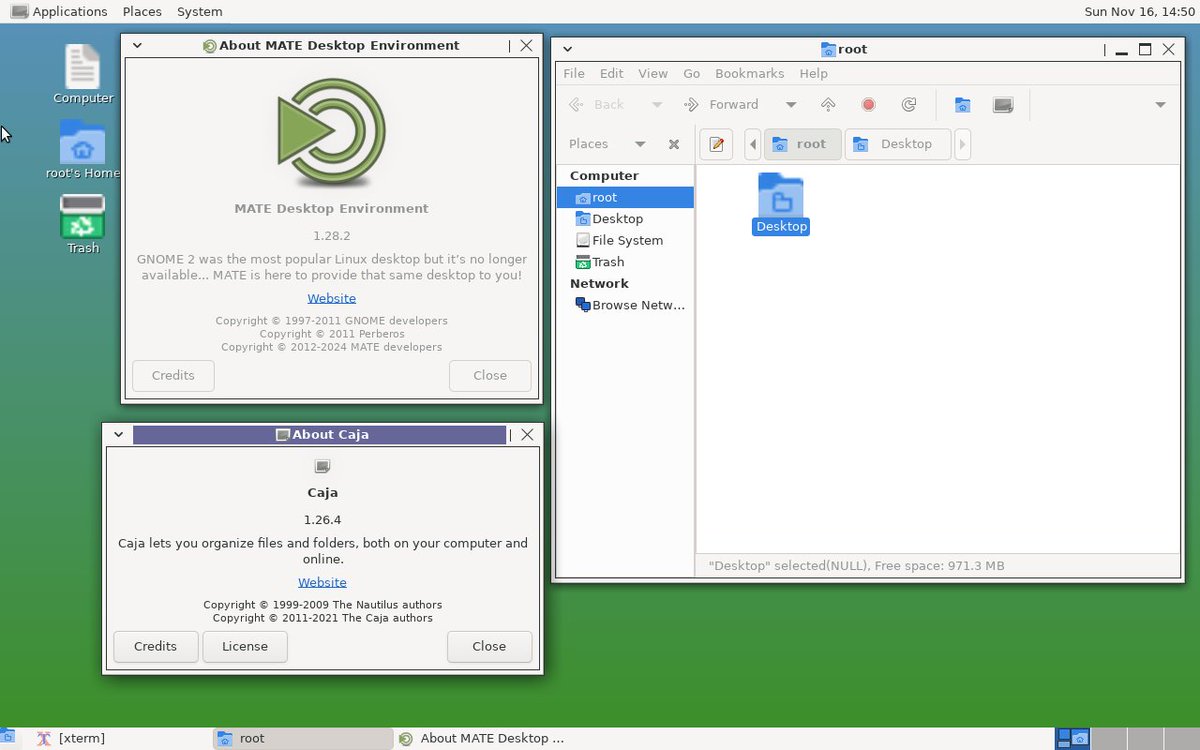Select Desktop in Places sidebar
1200x750 pixels.
coord(625,219)
